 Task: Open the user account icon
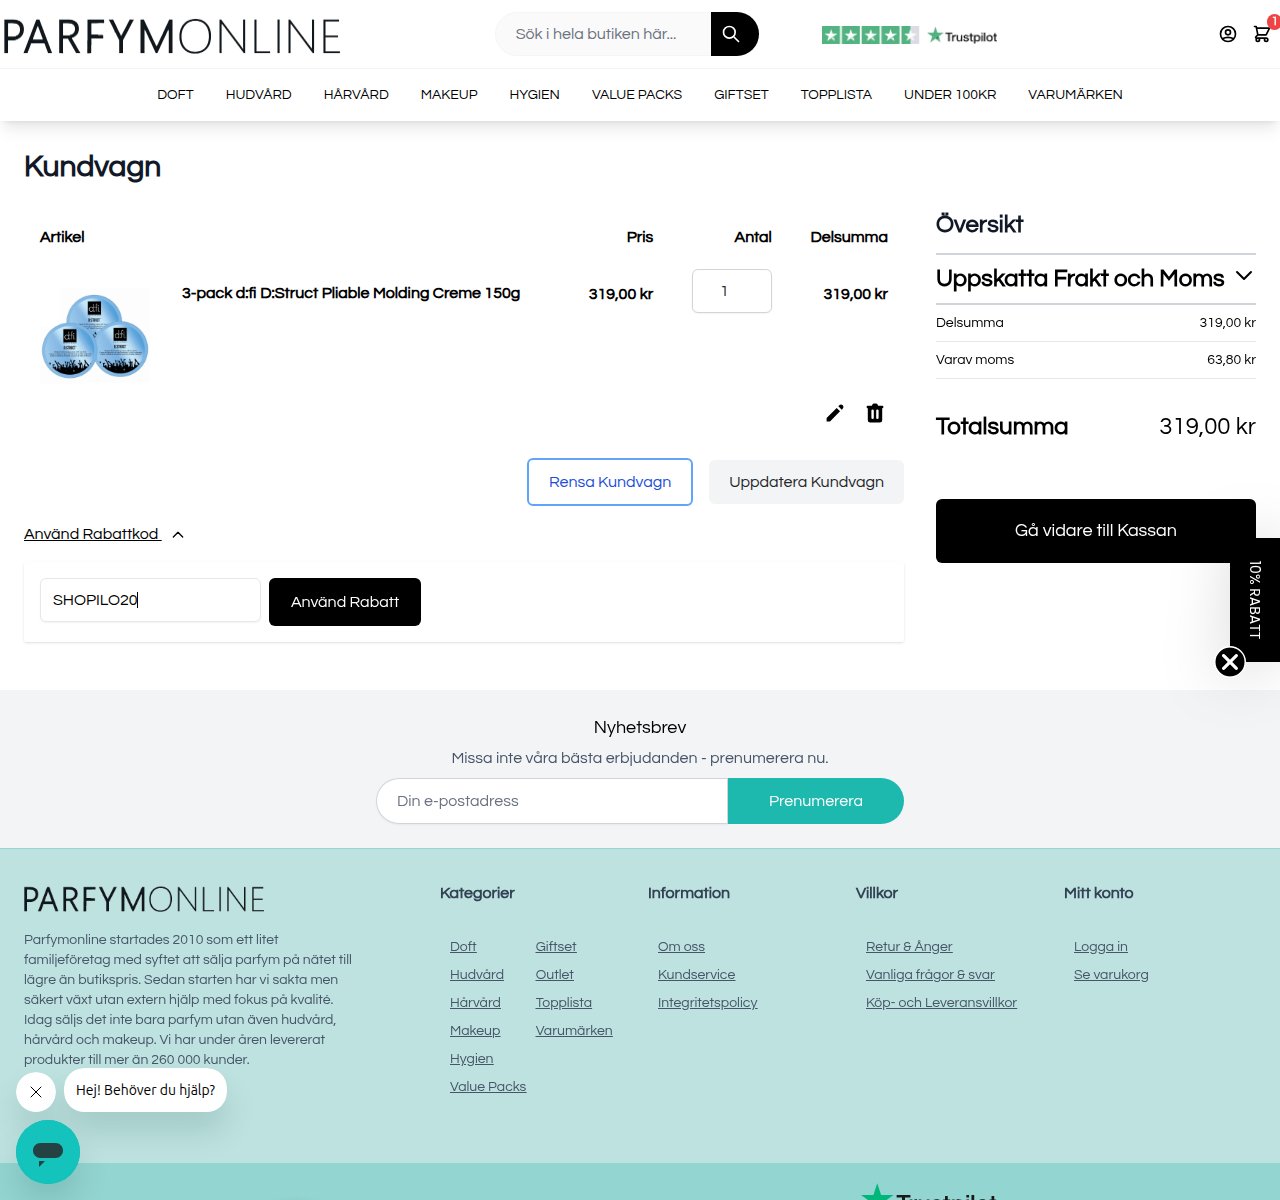(x=1228, y=34)
